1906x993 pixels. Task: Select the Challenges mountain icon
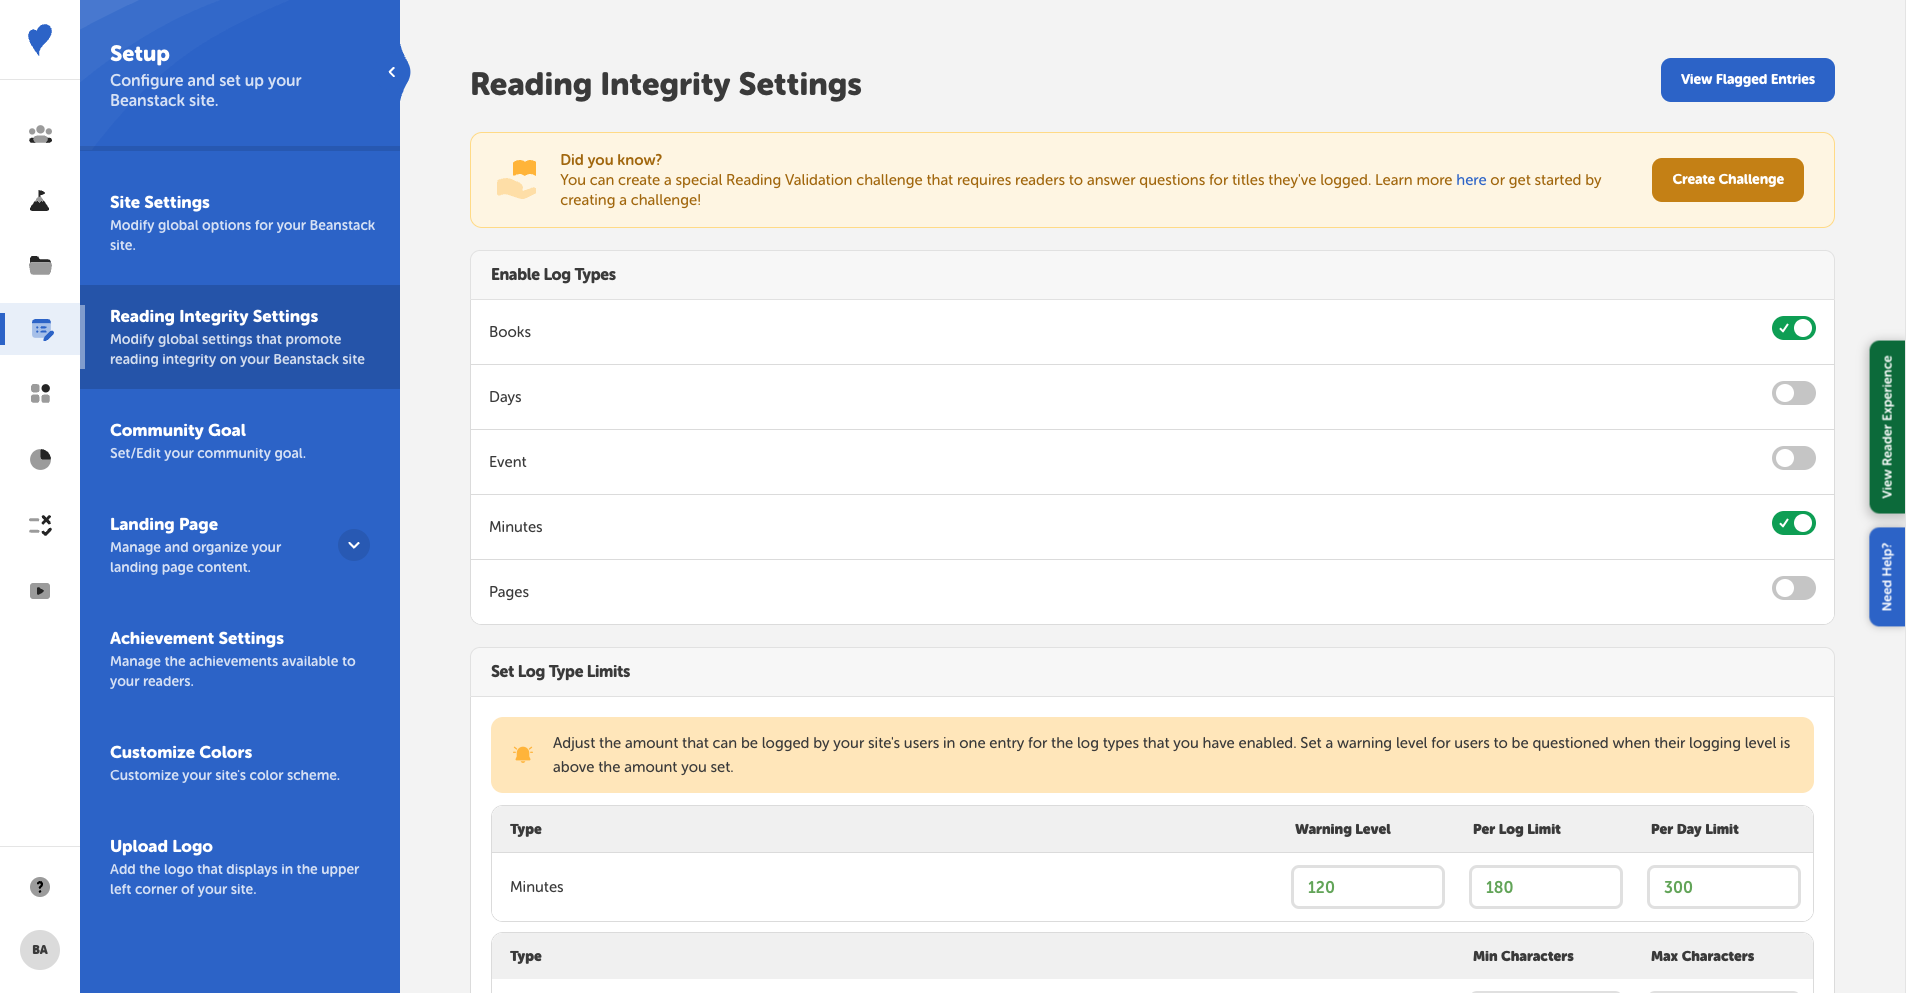pos(40,200)
